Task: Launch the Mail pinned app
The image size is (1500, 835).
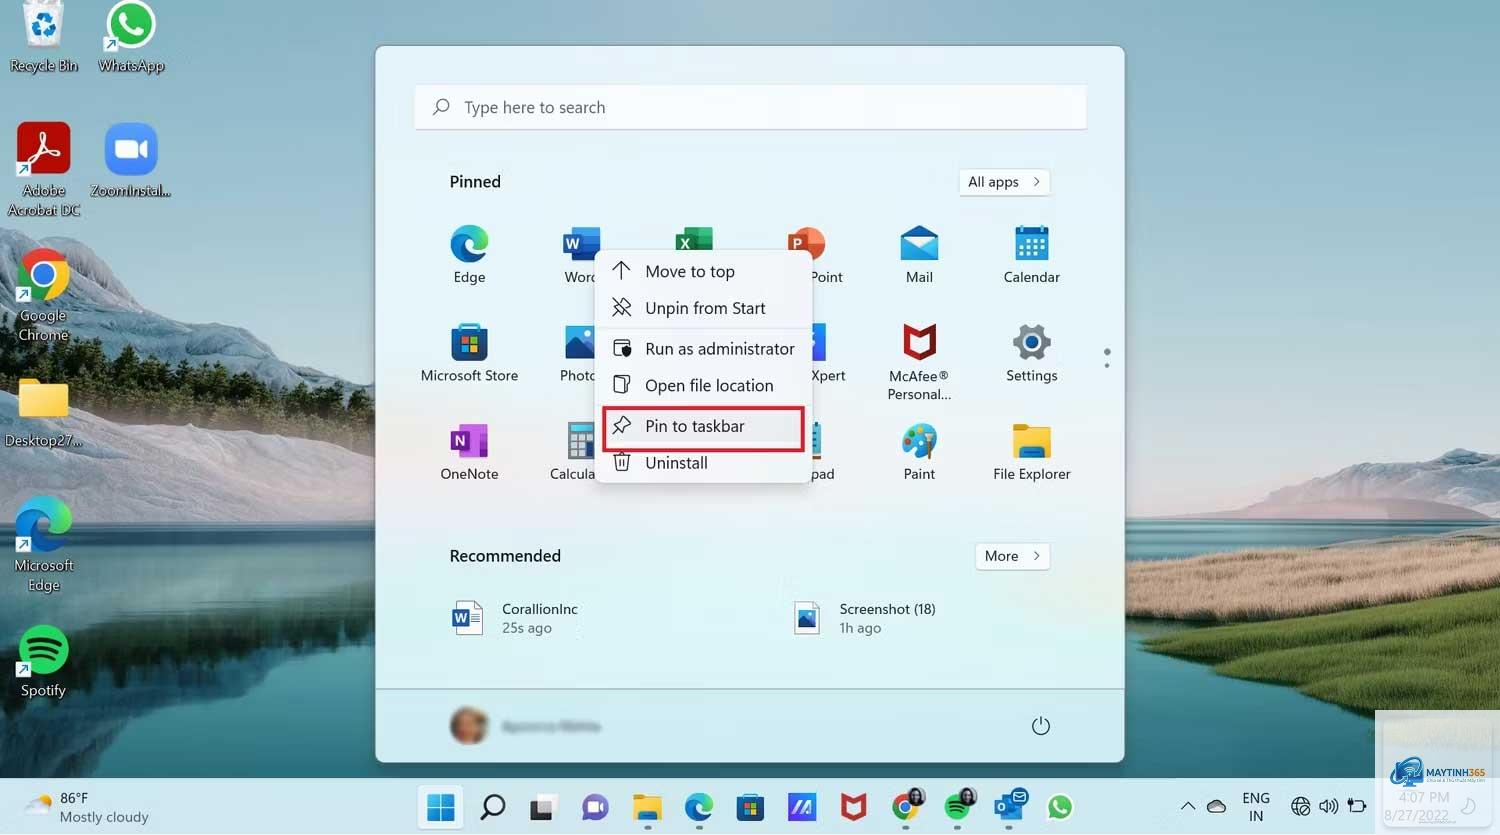Action: [919, 255]
